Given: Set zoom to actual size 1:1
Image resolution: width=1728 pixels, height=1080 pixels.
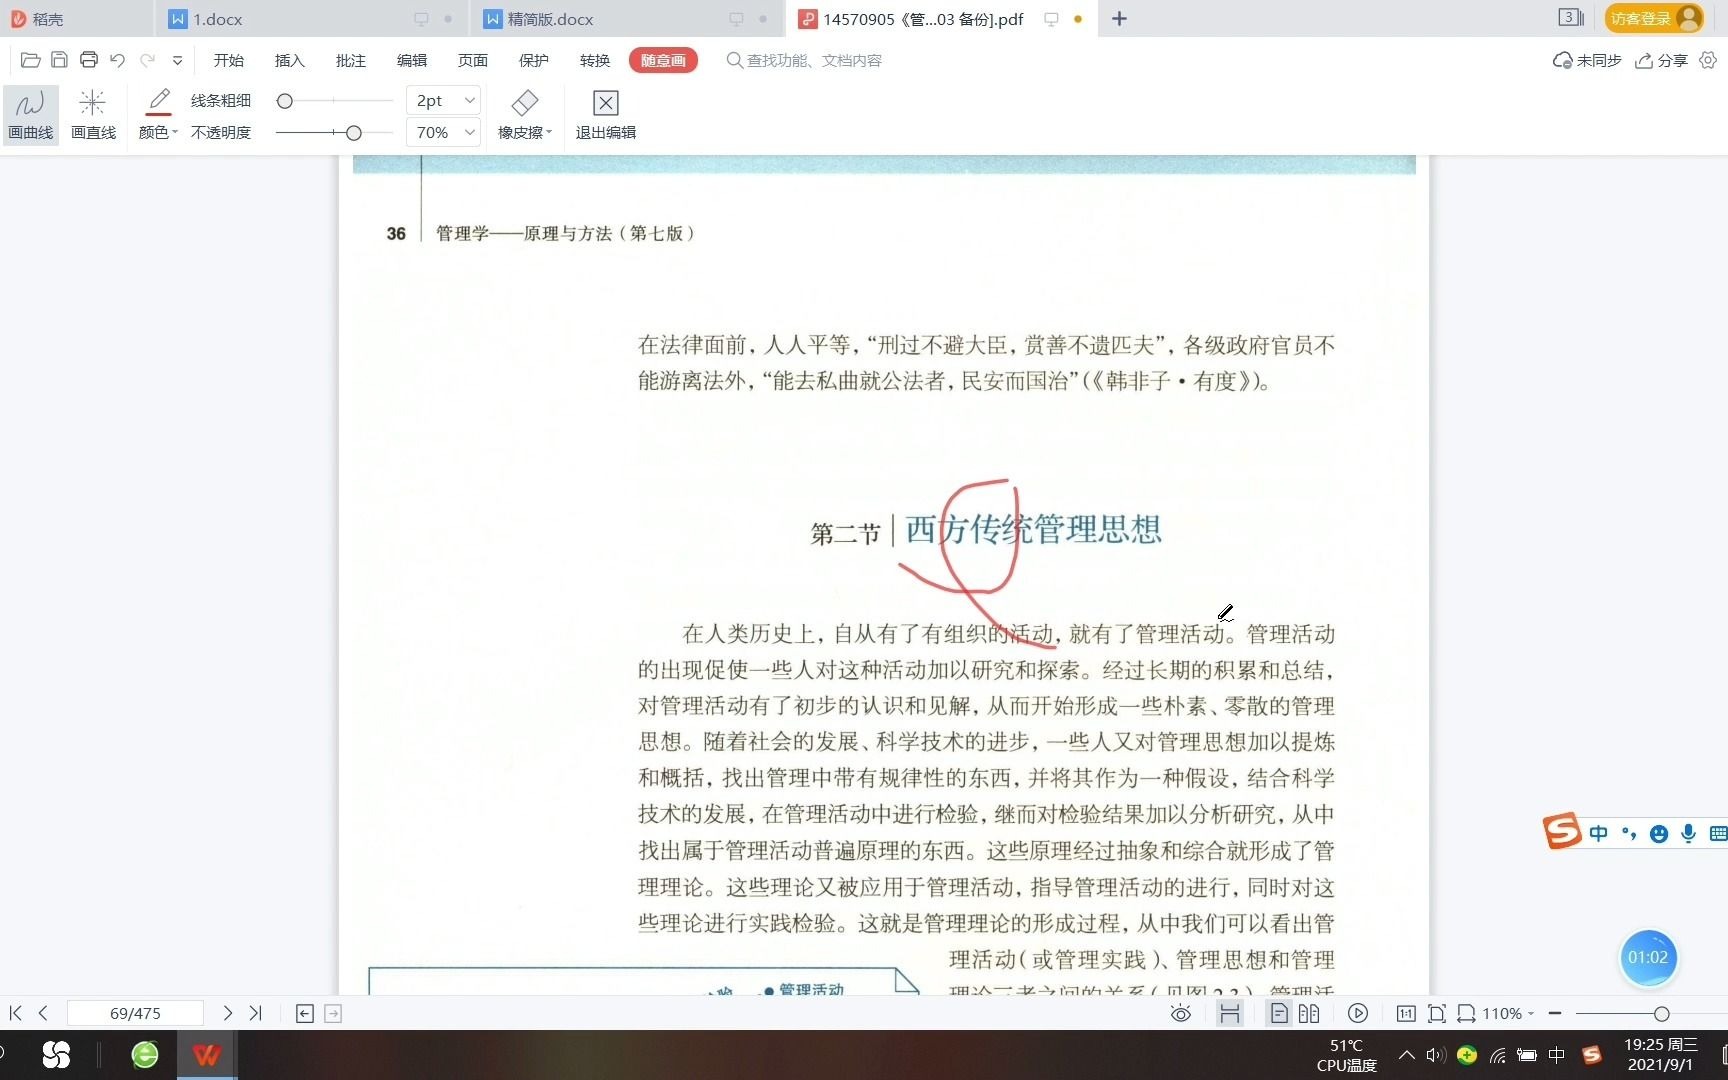Looking at the screenshot, I should coord(1406,1013).
